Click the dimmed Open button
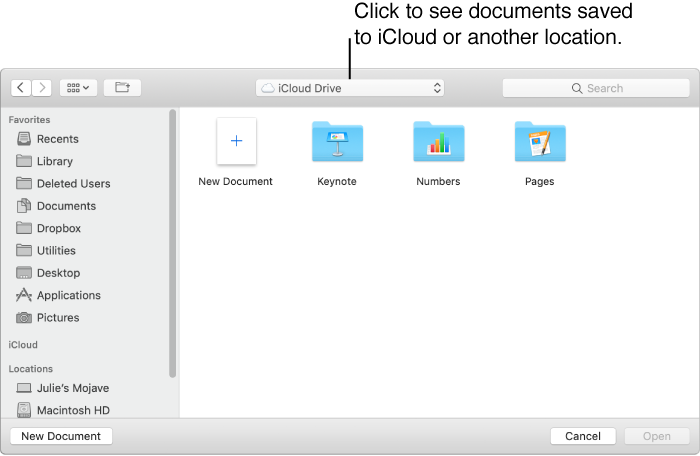The height and width of the screenshot is (456, 700). pyautogui.click(x=657, y=436)
